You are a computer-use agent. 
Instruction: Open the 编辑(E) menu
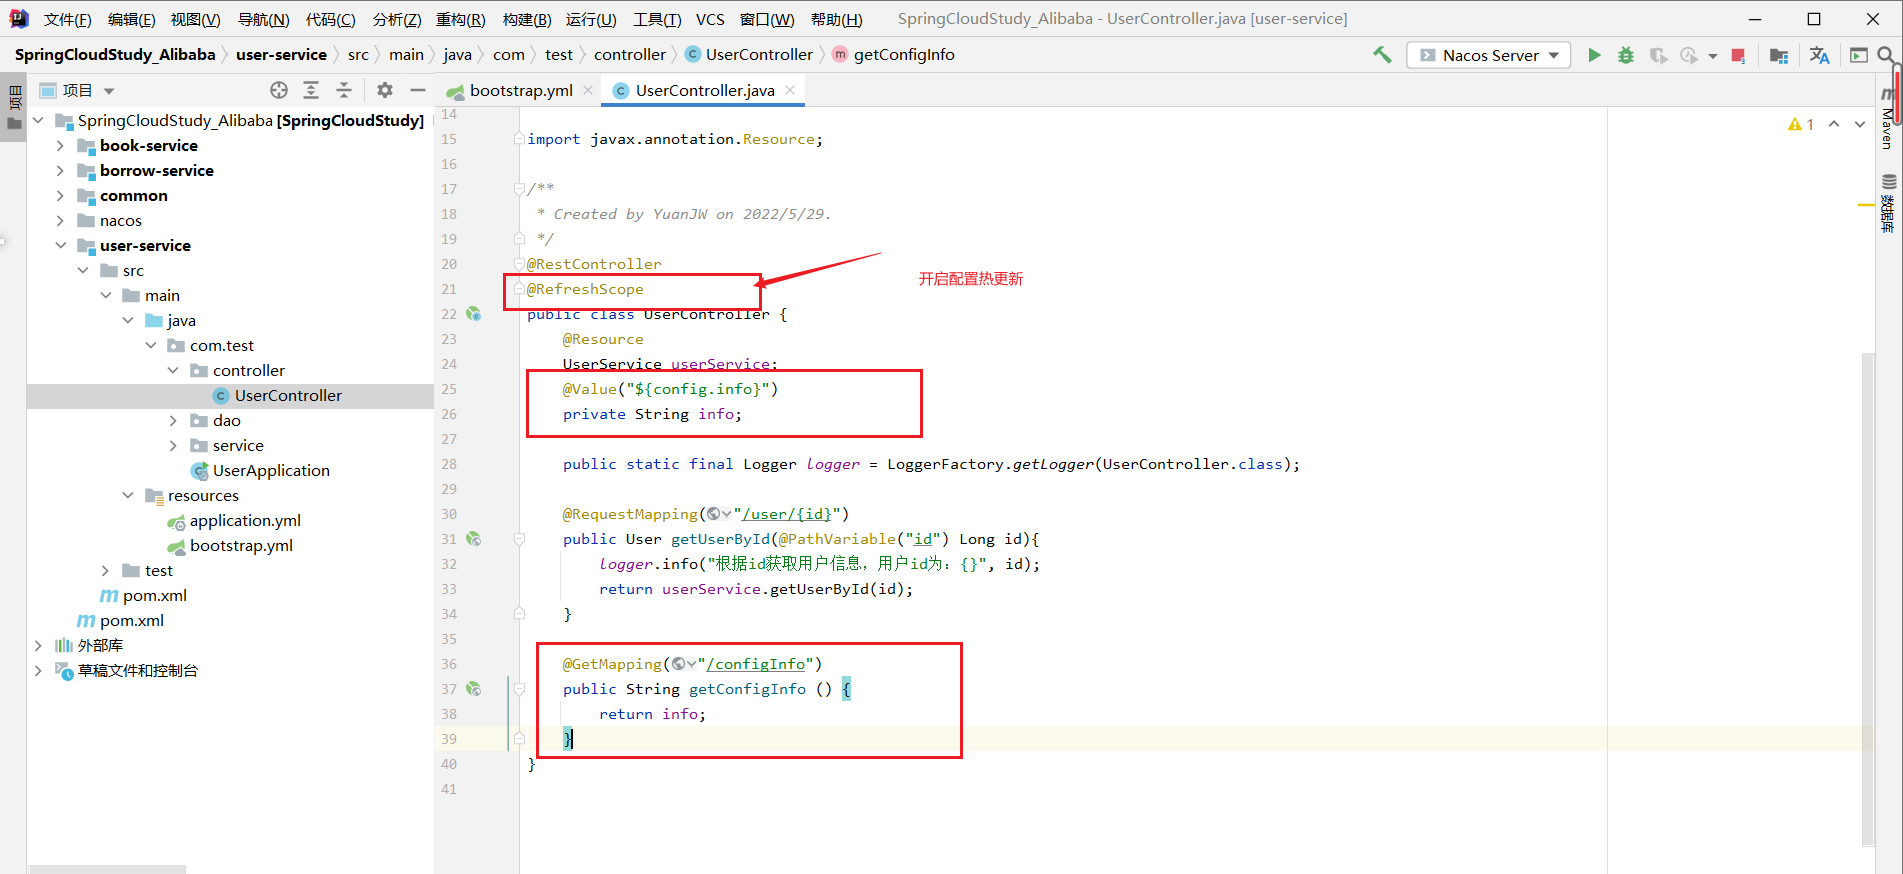[x=132, y=19]
